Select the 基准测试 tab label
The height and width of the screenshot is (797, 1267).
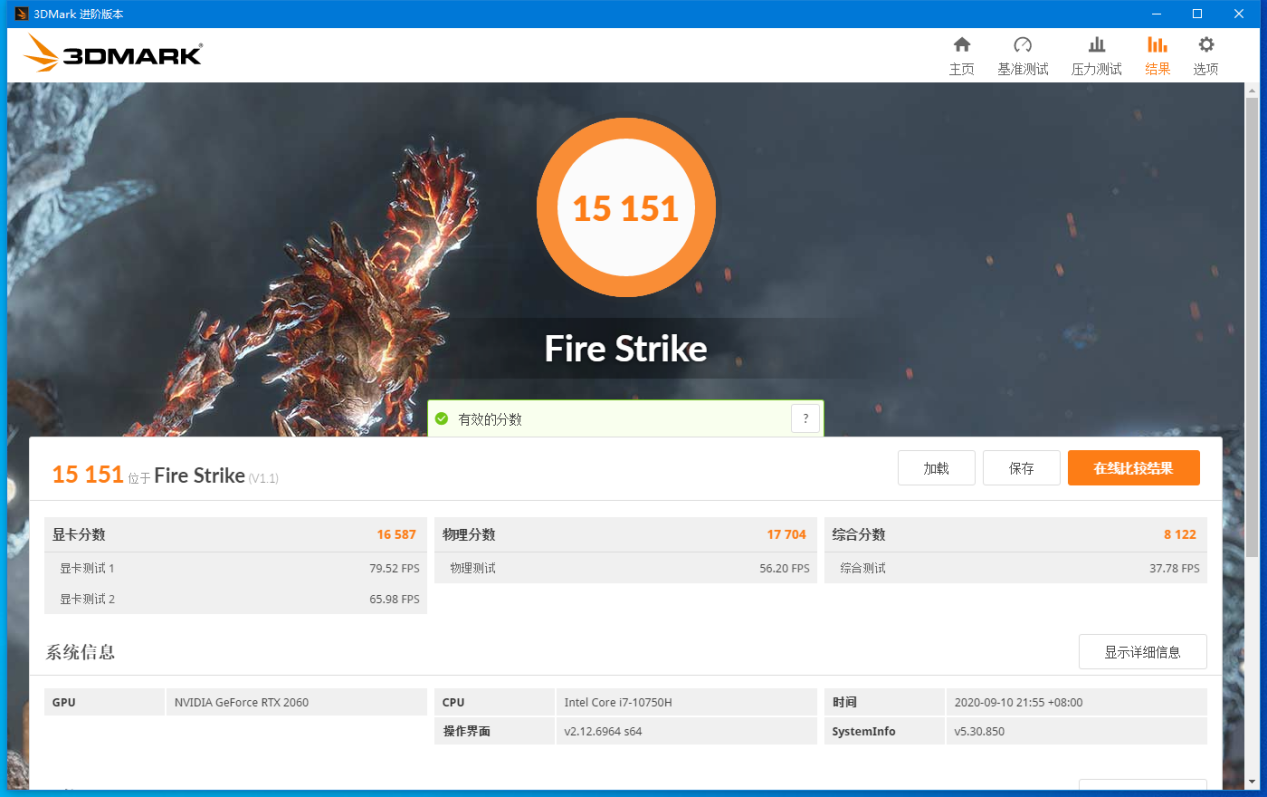[1022, 69]
